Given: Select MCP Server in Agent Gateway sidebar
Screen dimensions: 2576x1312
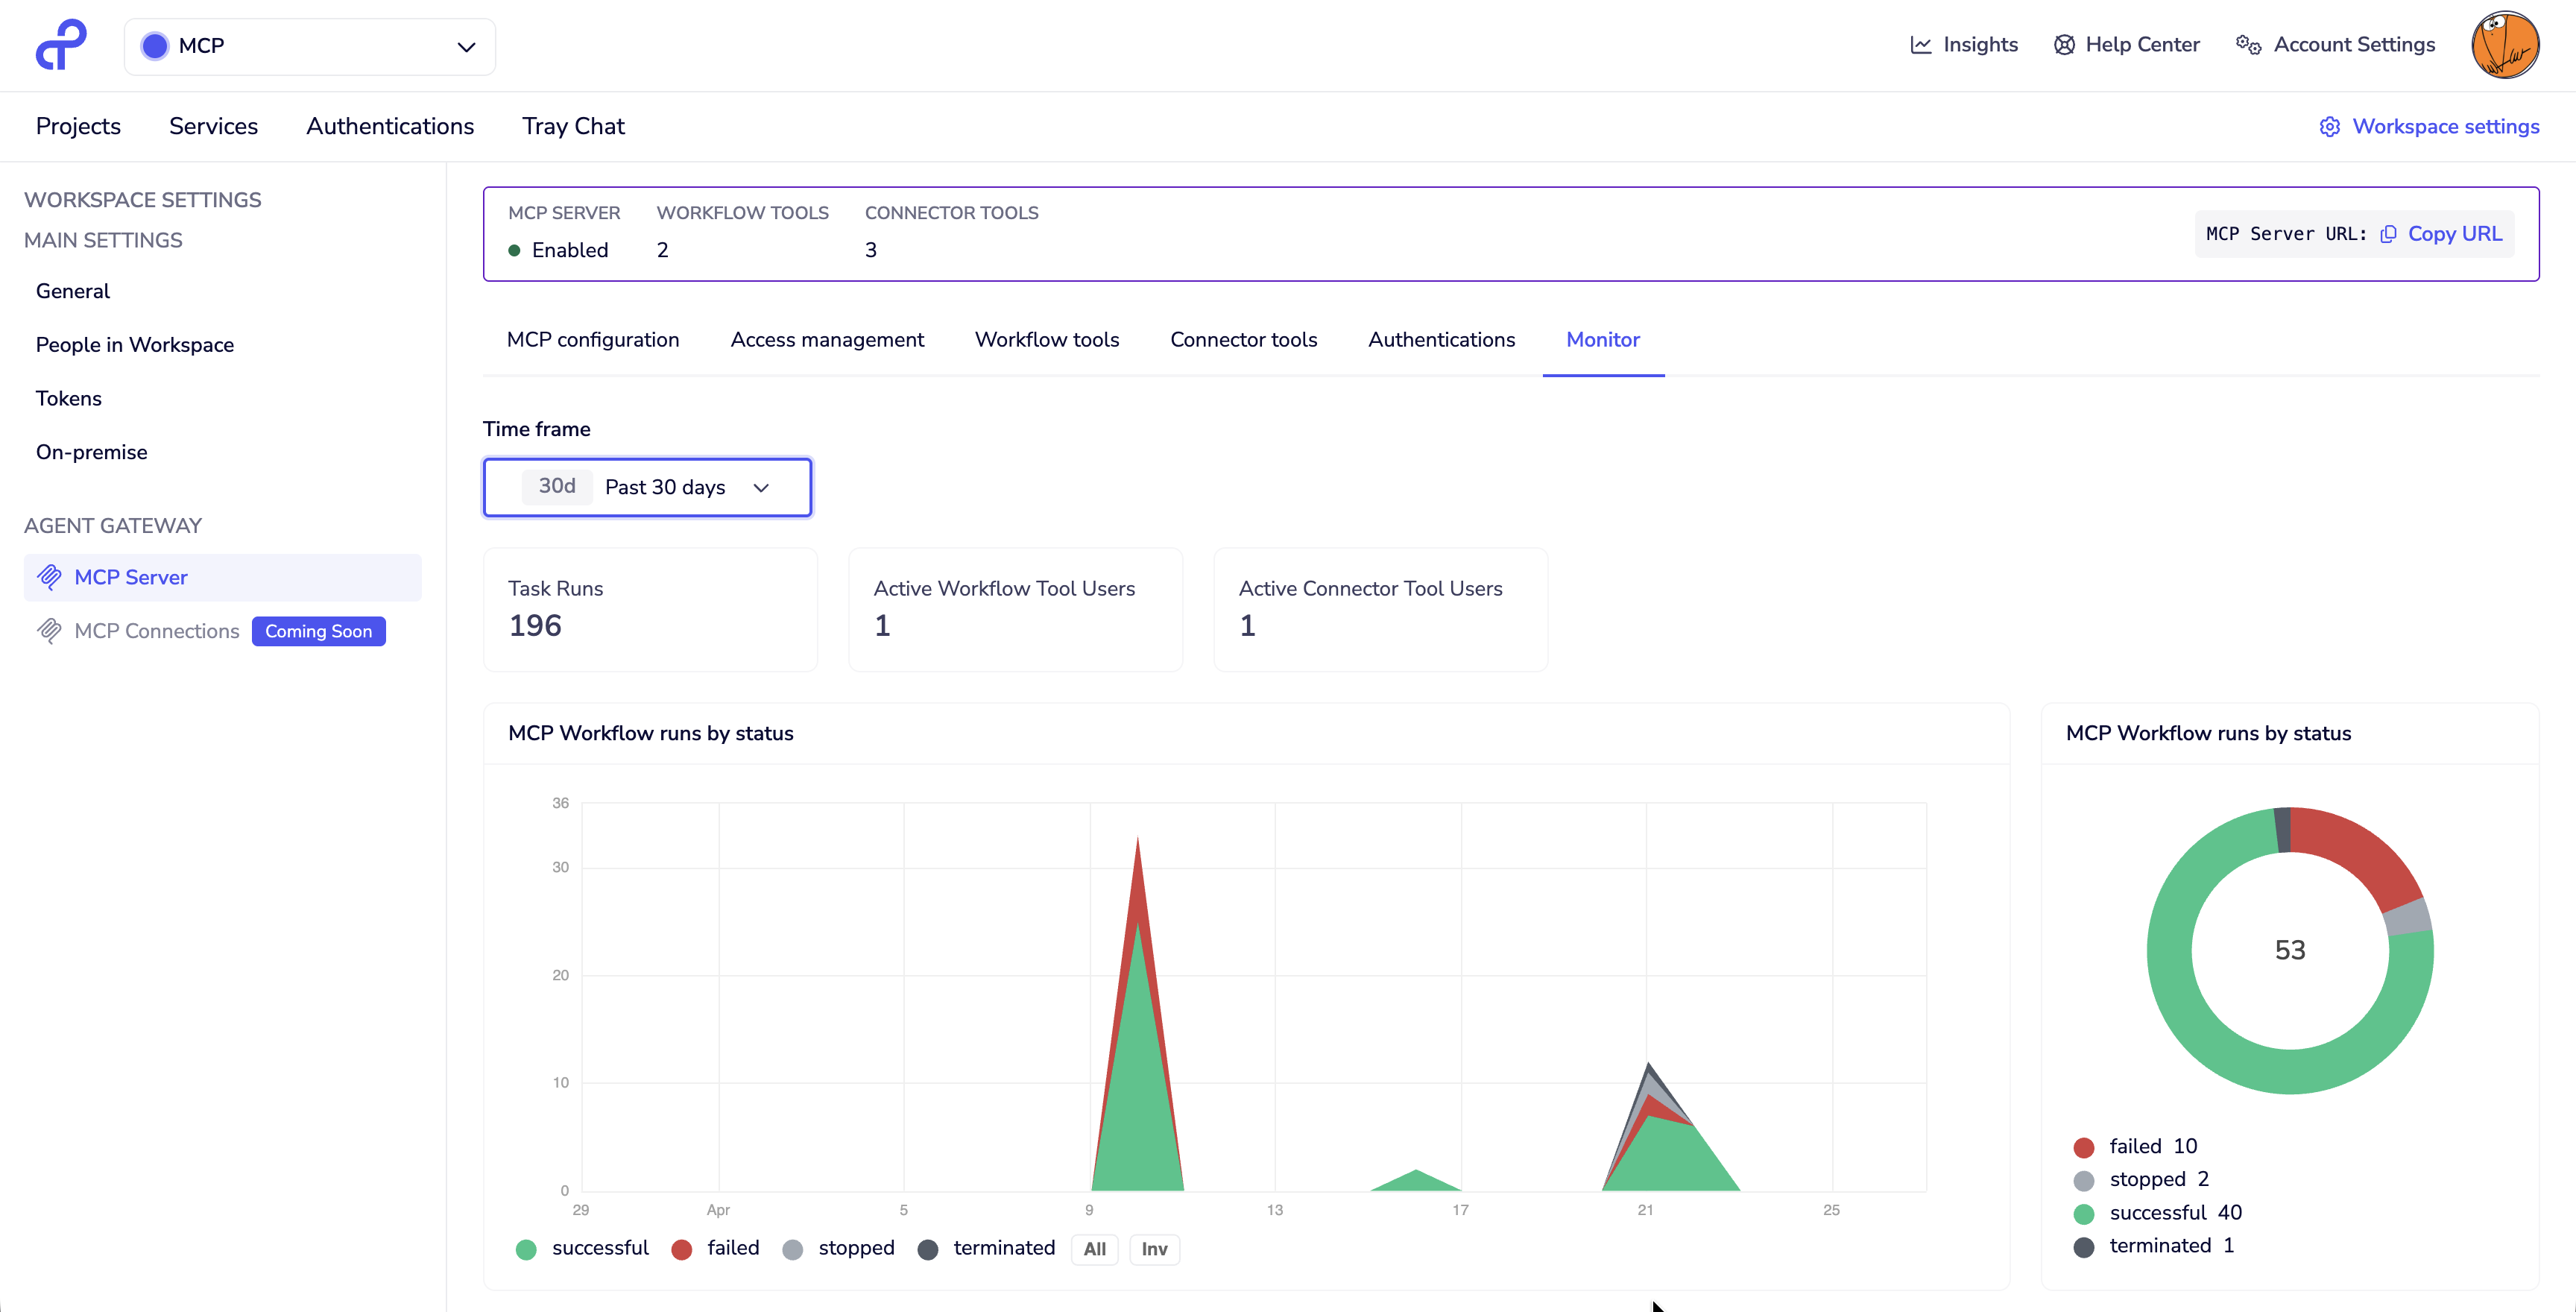Looking at the screenshot, I should (222, 577).
